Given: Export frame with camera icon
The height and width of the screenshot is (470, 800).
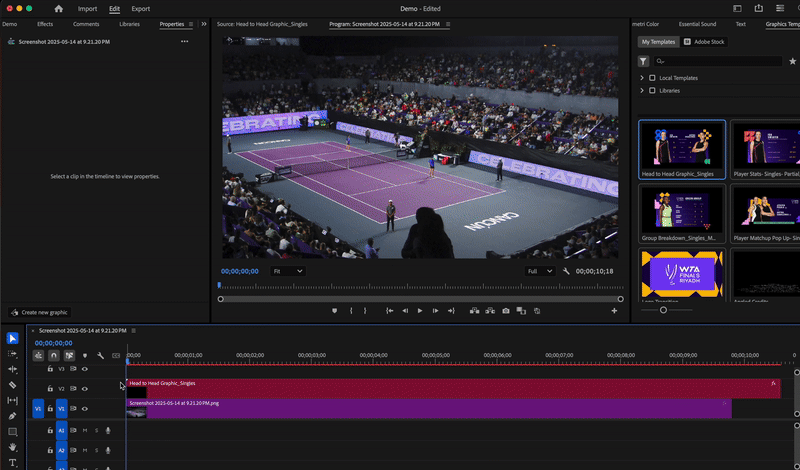Looking at the screenshot, I should pos(506,311).
